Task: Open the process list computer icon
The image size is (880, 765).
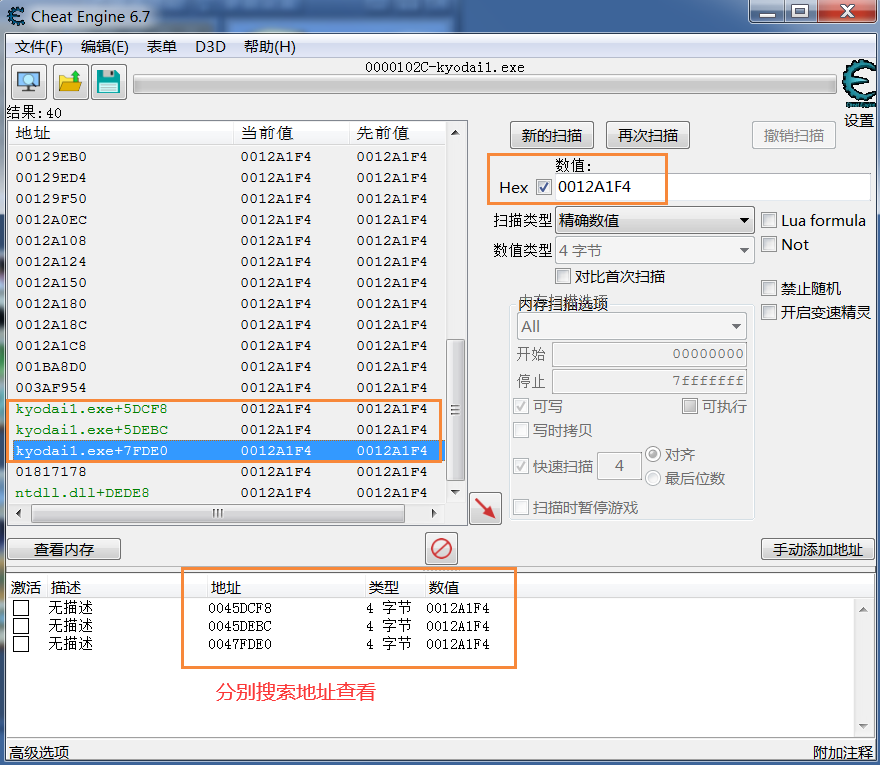Action: [29, 82]
